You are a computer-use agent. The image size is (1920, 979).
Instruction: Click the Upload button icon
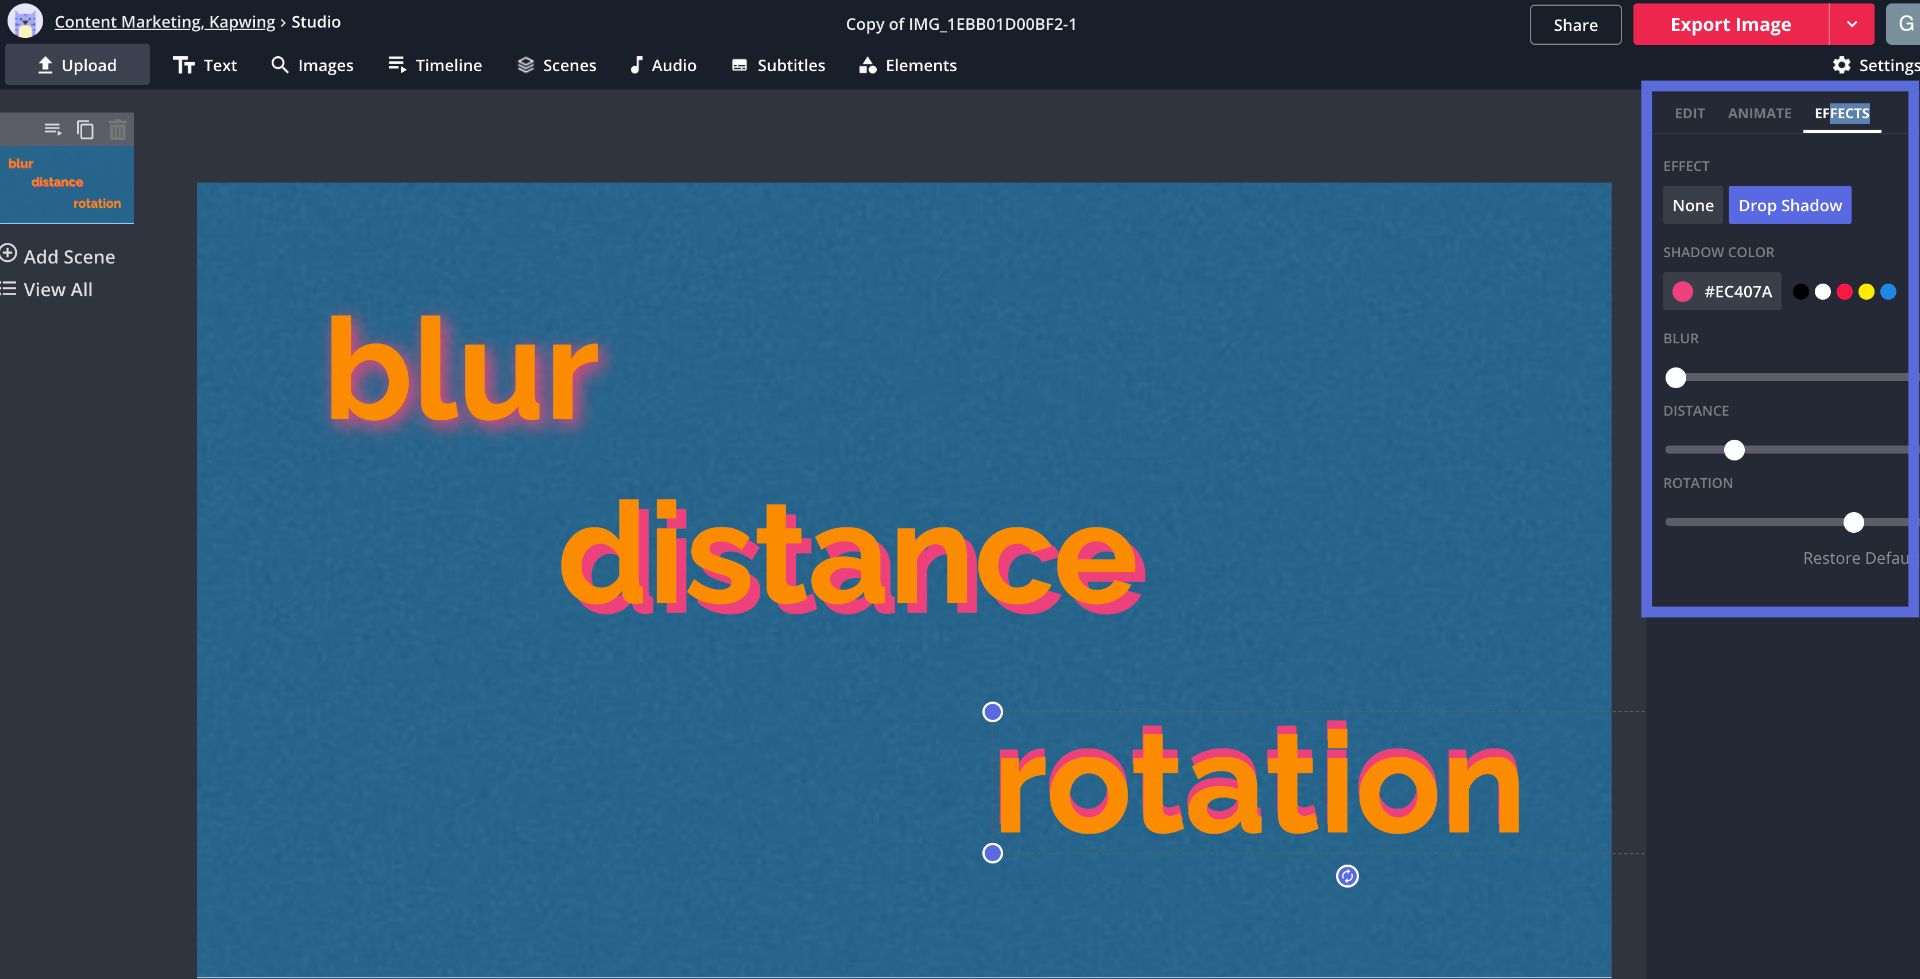click(x=45, y=65)
